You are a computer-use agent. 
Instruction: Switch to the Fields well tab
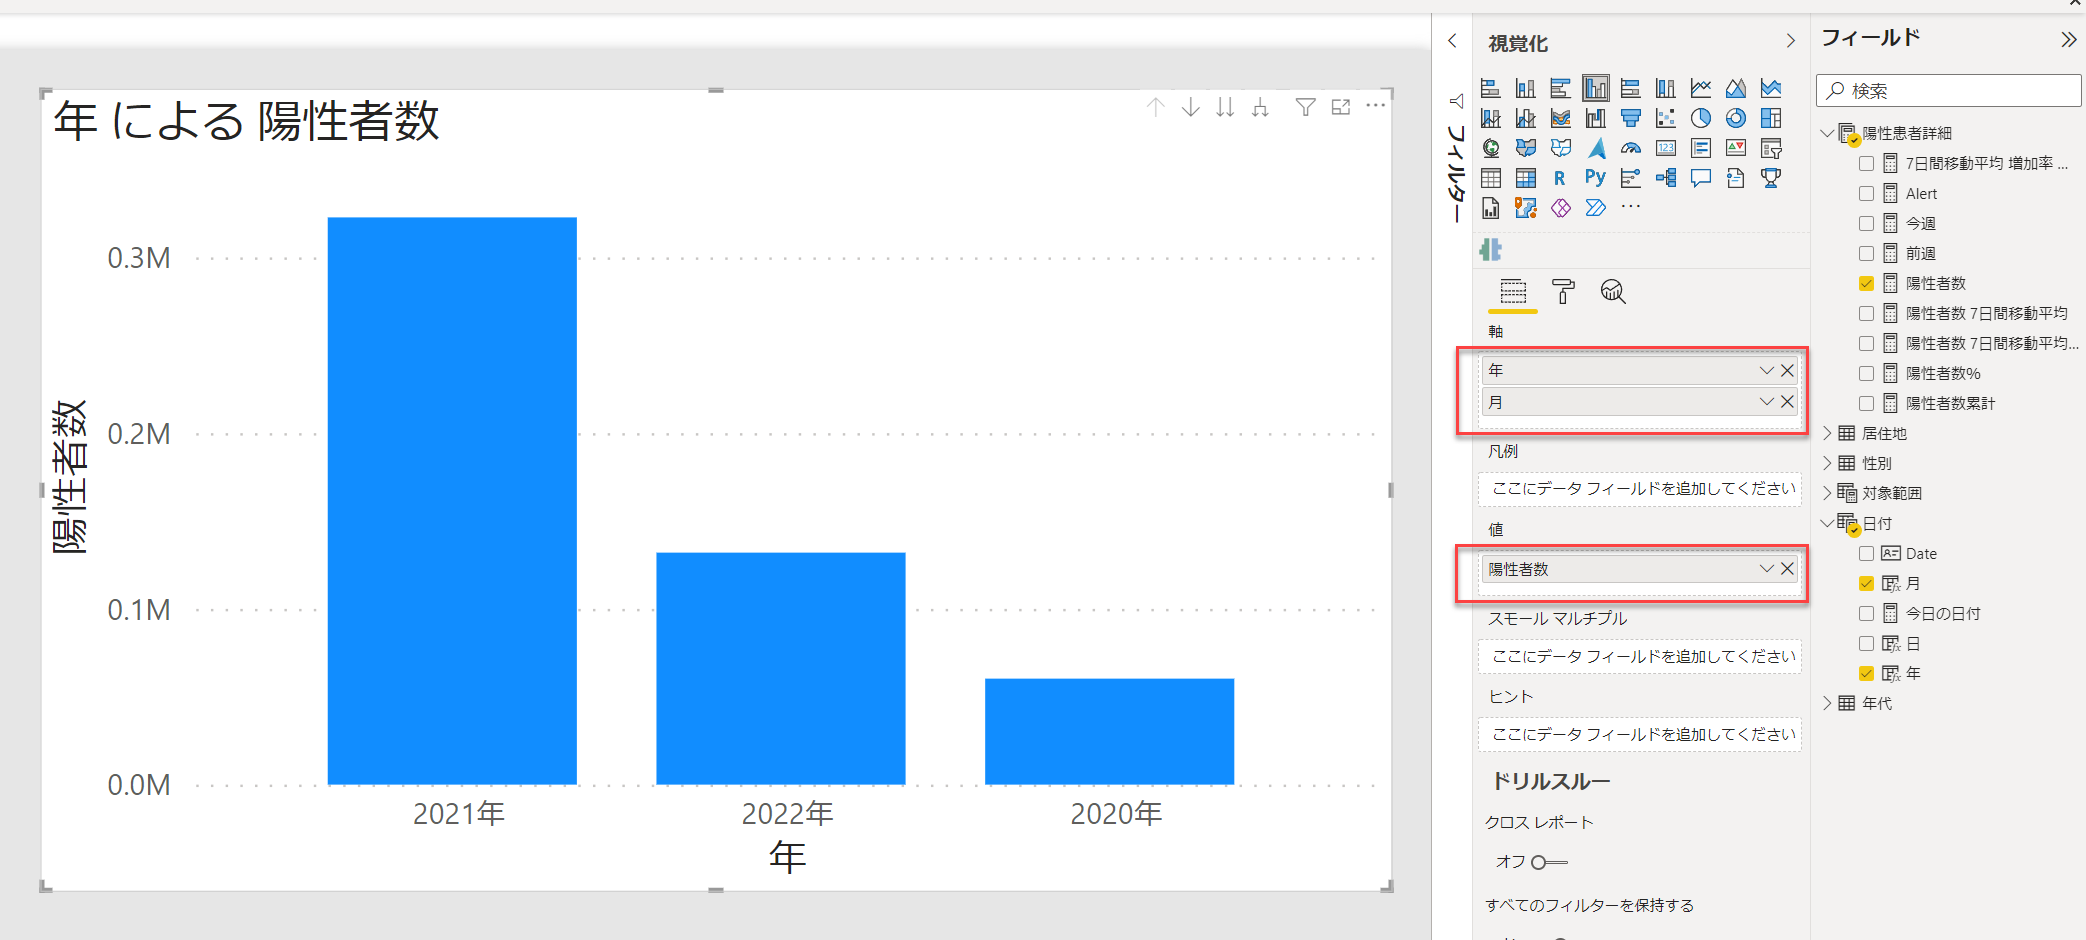coord(1513,292)
